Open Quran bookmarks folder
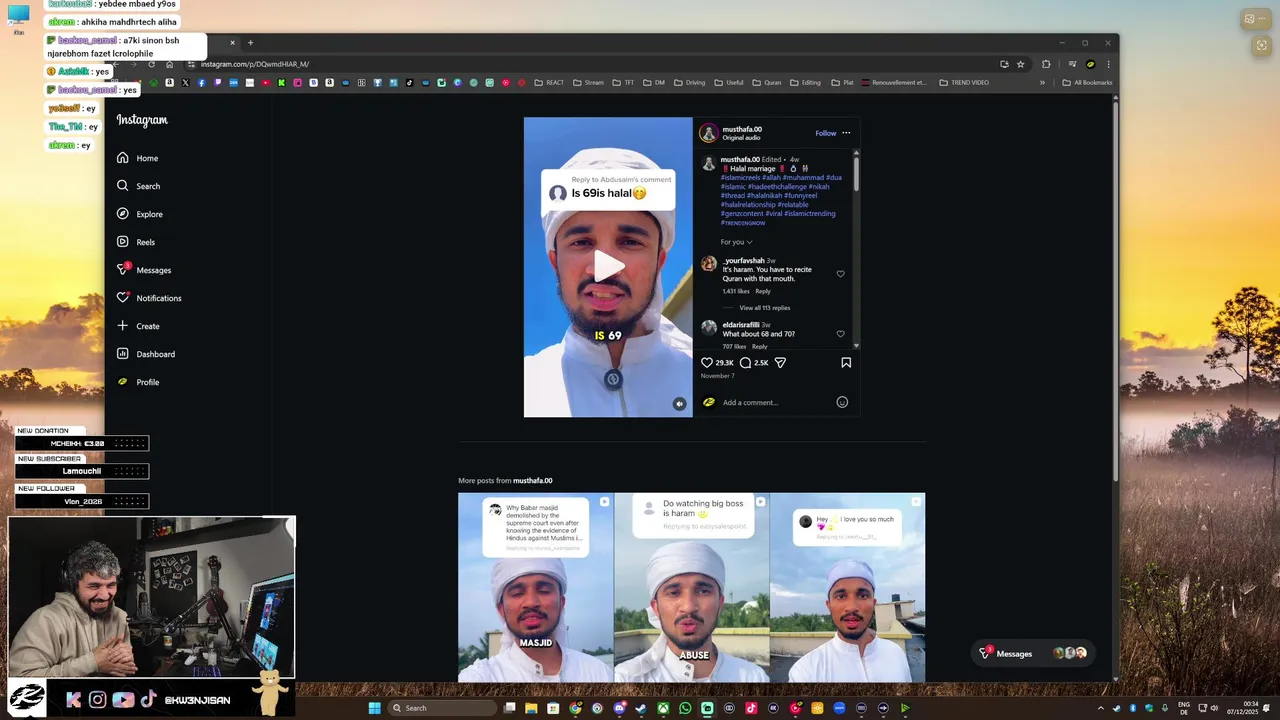This screenshot has height=720, width=1280. pos(766,82)
